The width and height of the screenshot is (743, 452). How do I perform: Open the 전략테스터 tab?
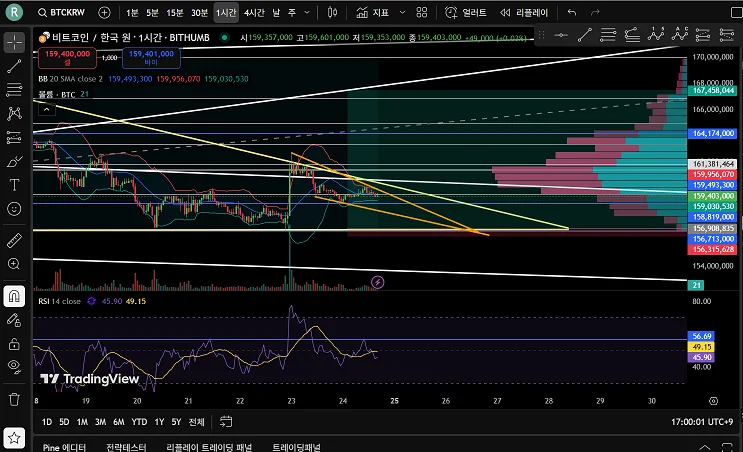[126, 447]
